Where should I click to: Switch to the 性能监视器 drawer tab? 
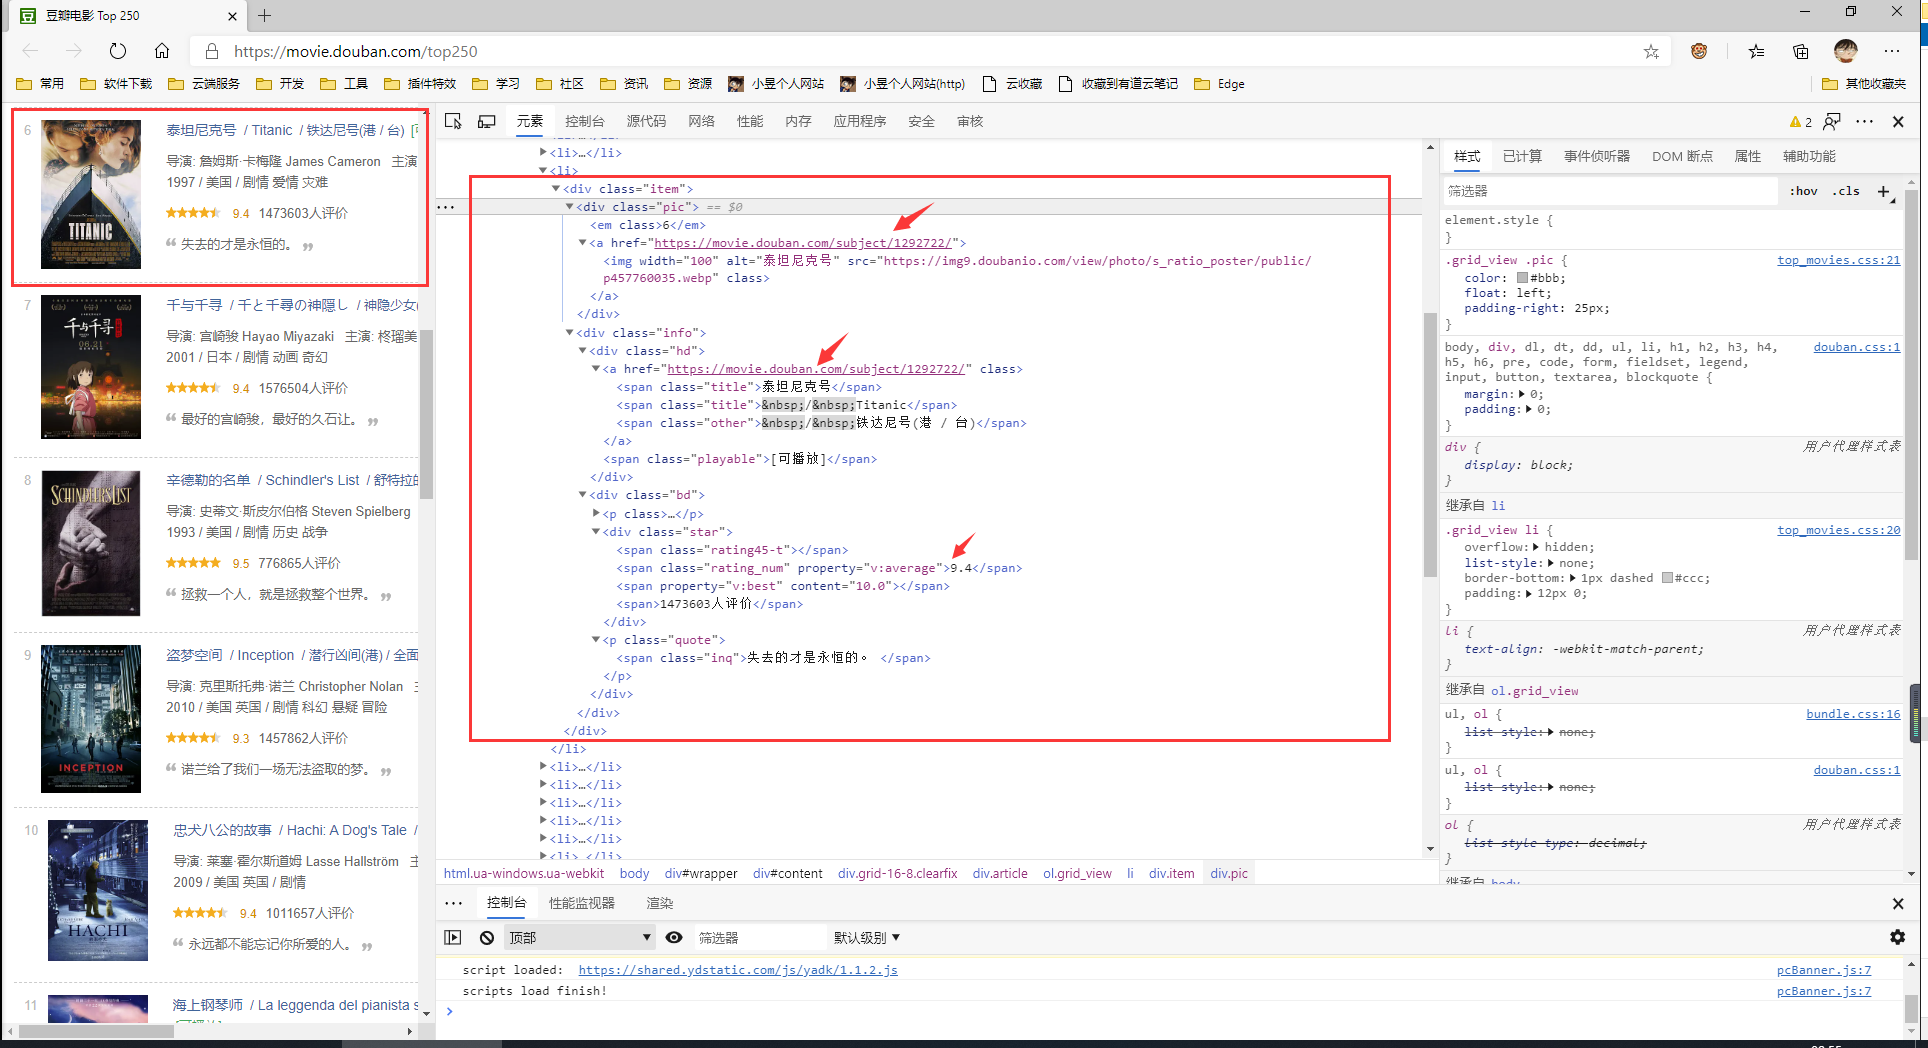pyautogui.click(x=582, y=903)
